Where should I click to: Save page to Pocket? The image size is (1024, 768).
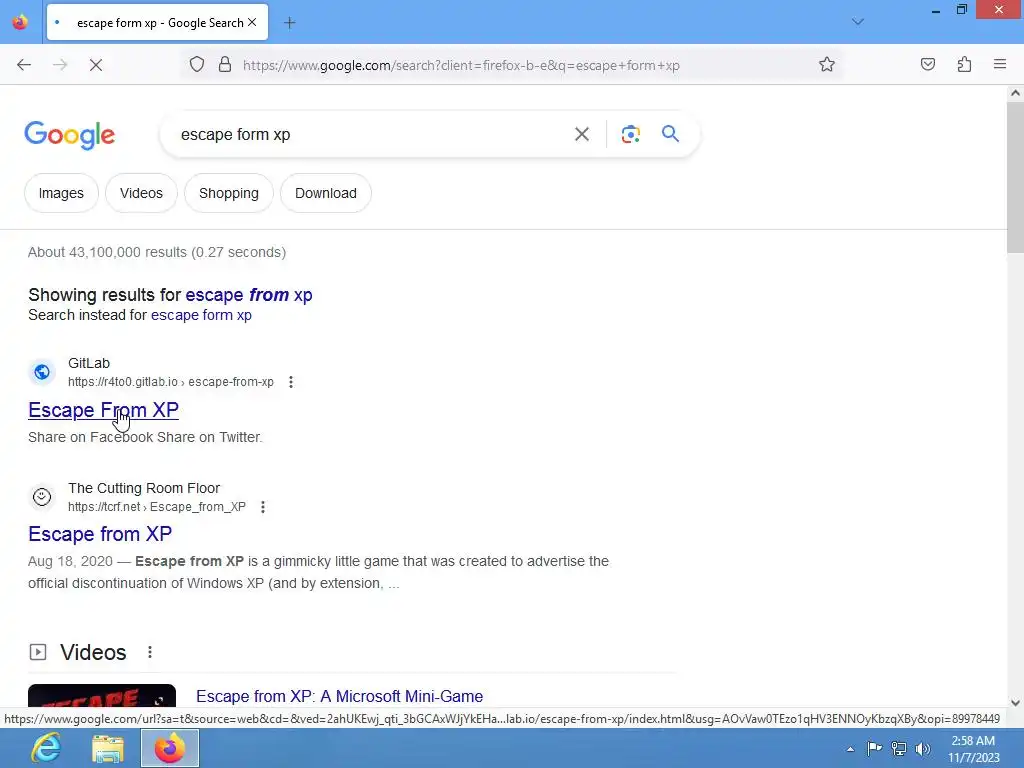click(x=927, y=64)
